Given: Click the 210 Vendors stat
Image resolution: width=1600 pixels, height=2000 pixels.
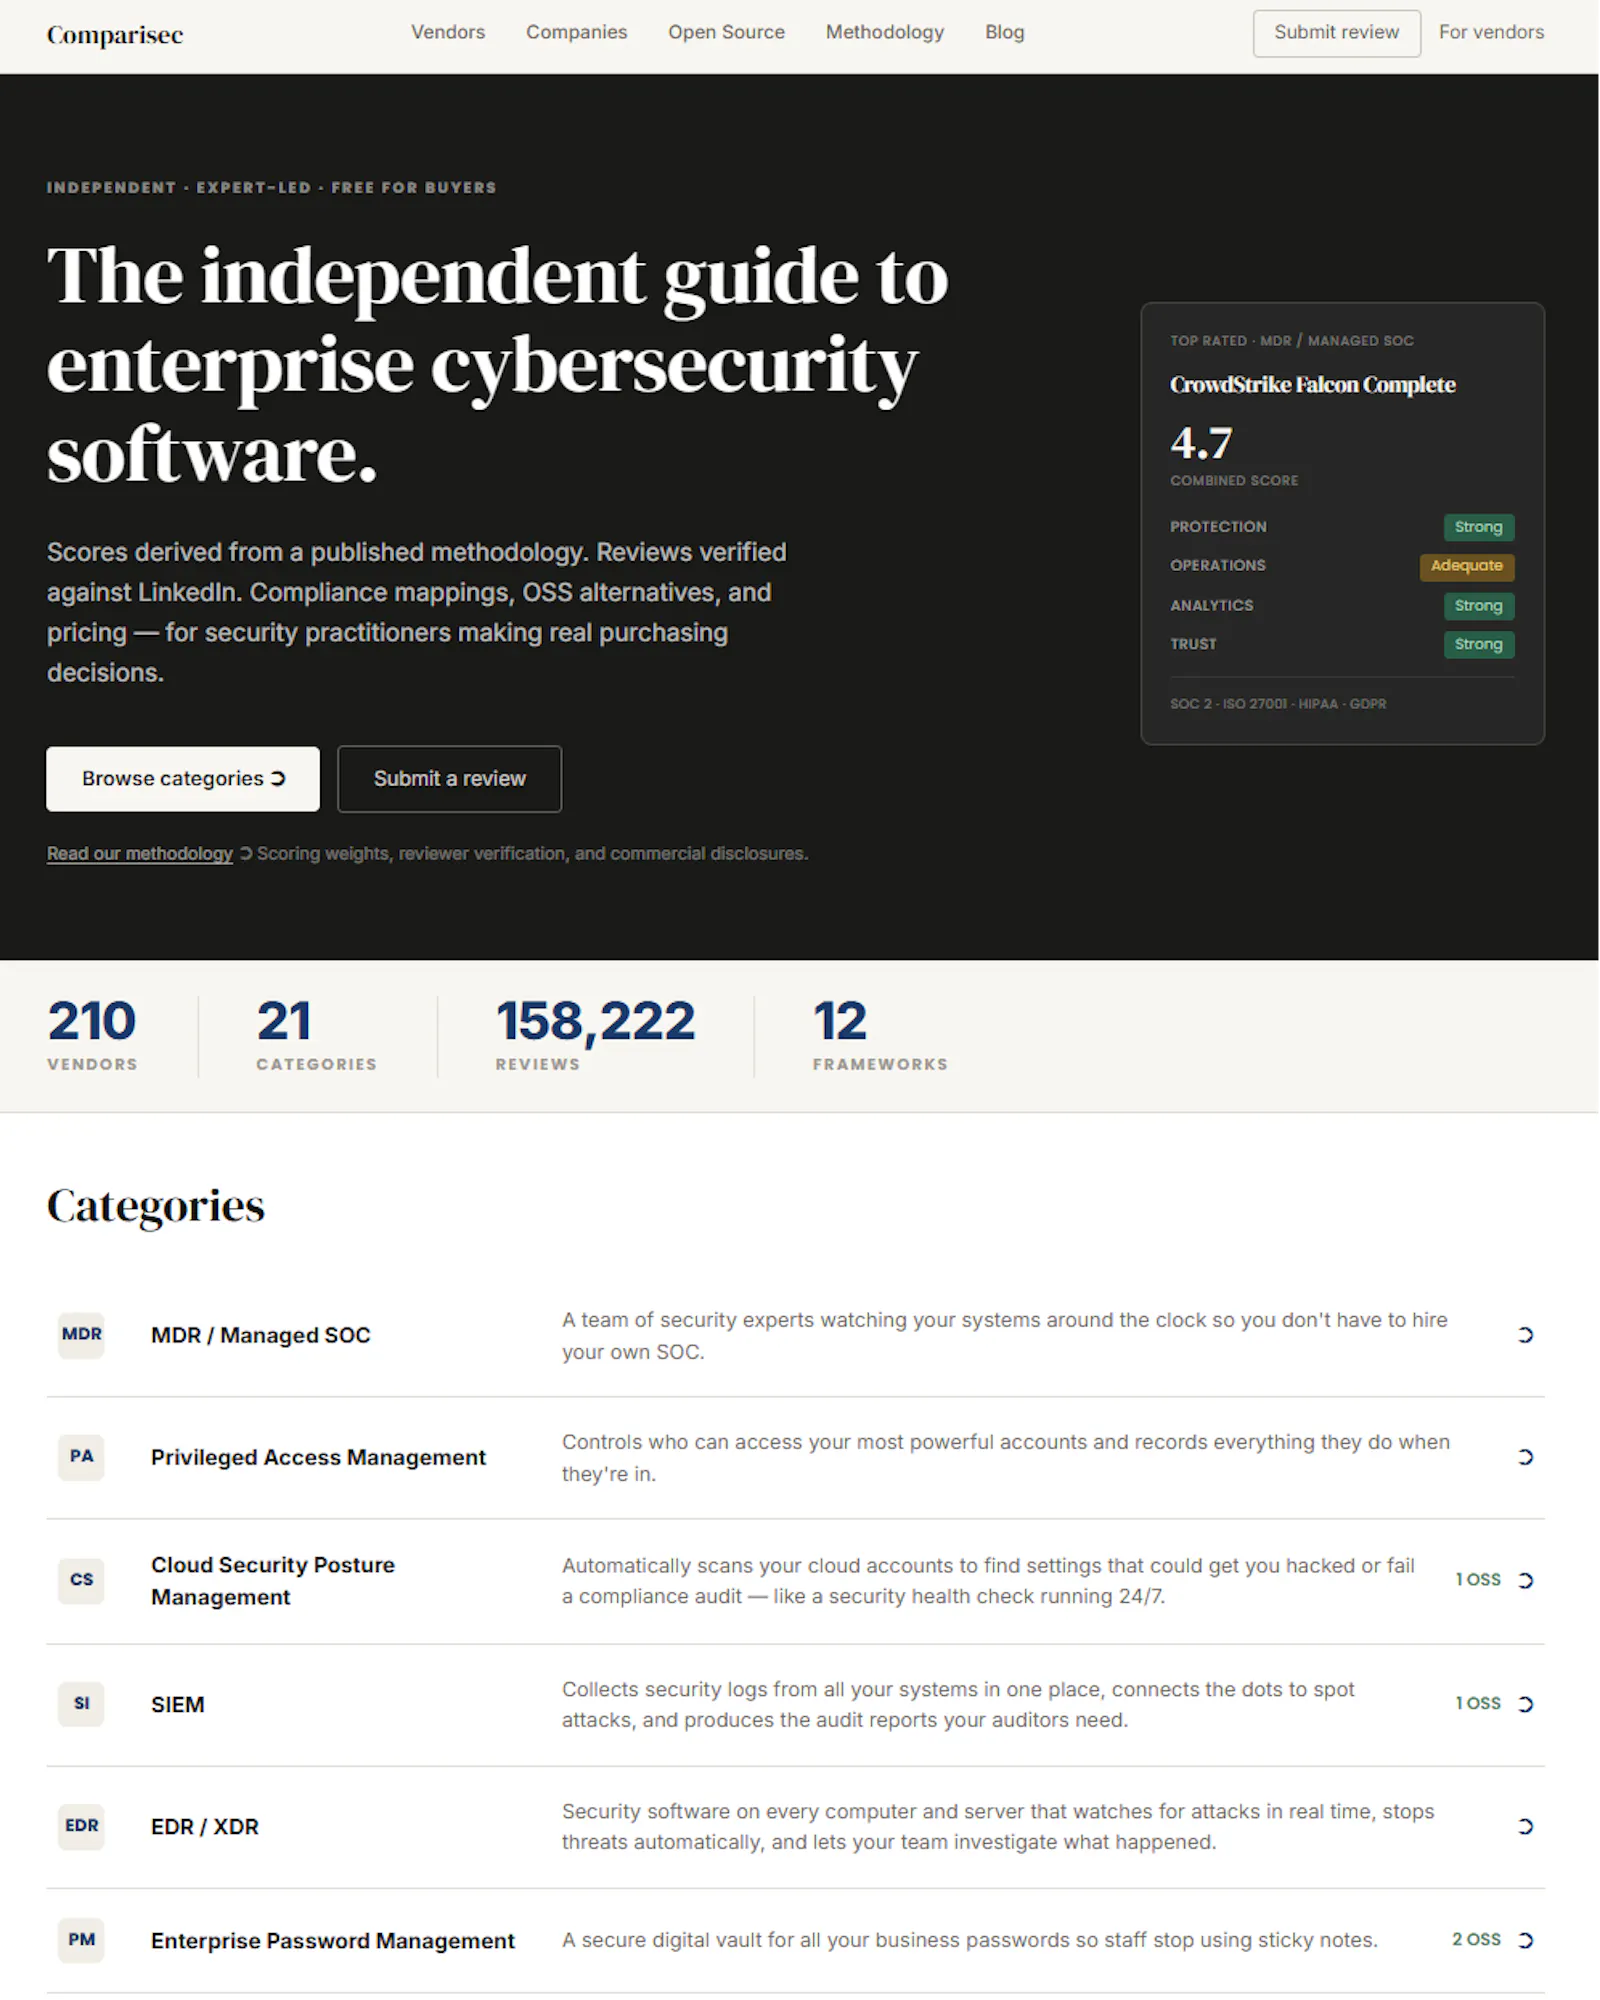Looking at the screenshot, I should click(92, 1035).
